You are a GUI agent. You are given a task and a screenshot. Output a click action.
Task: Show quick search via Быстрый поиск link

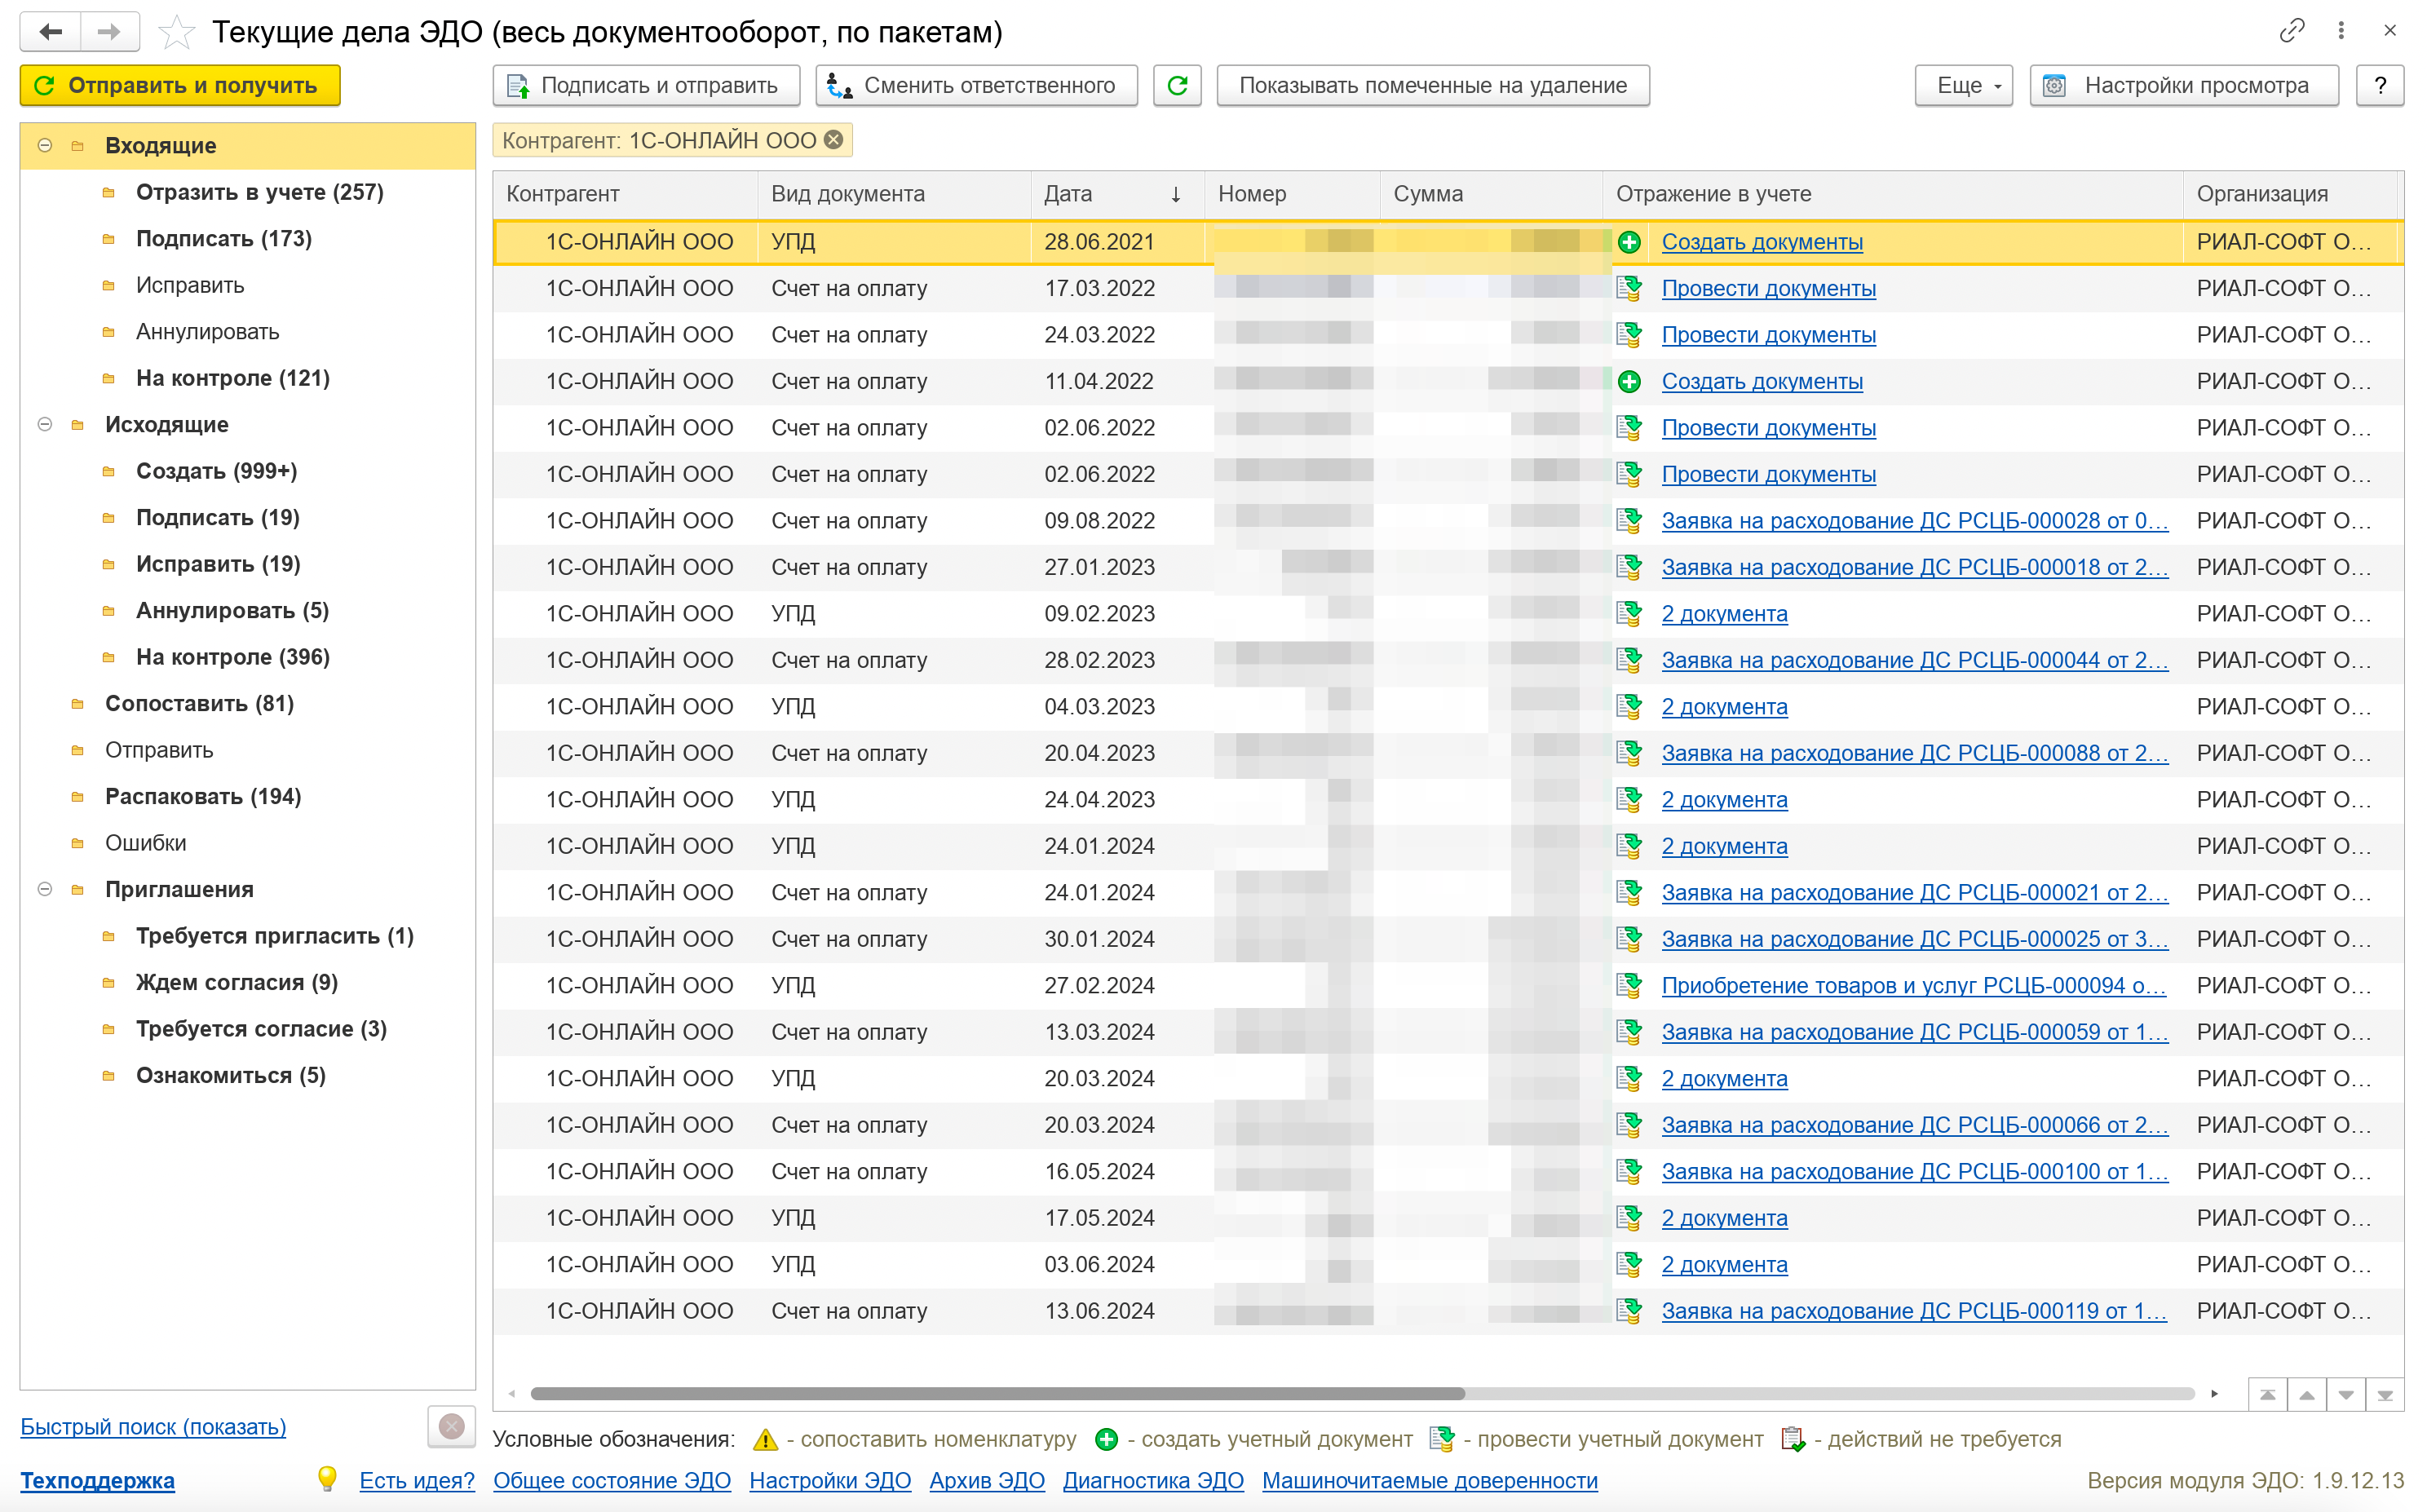pyautogui.click(x=153, y=1427)
